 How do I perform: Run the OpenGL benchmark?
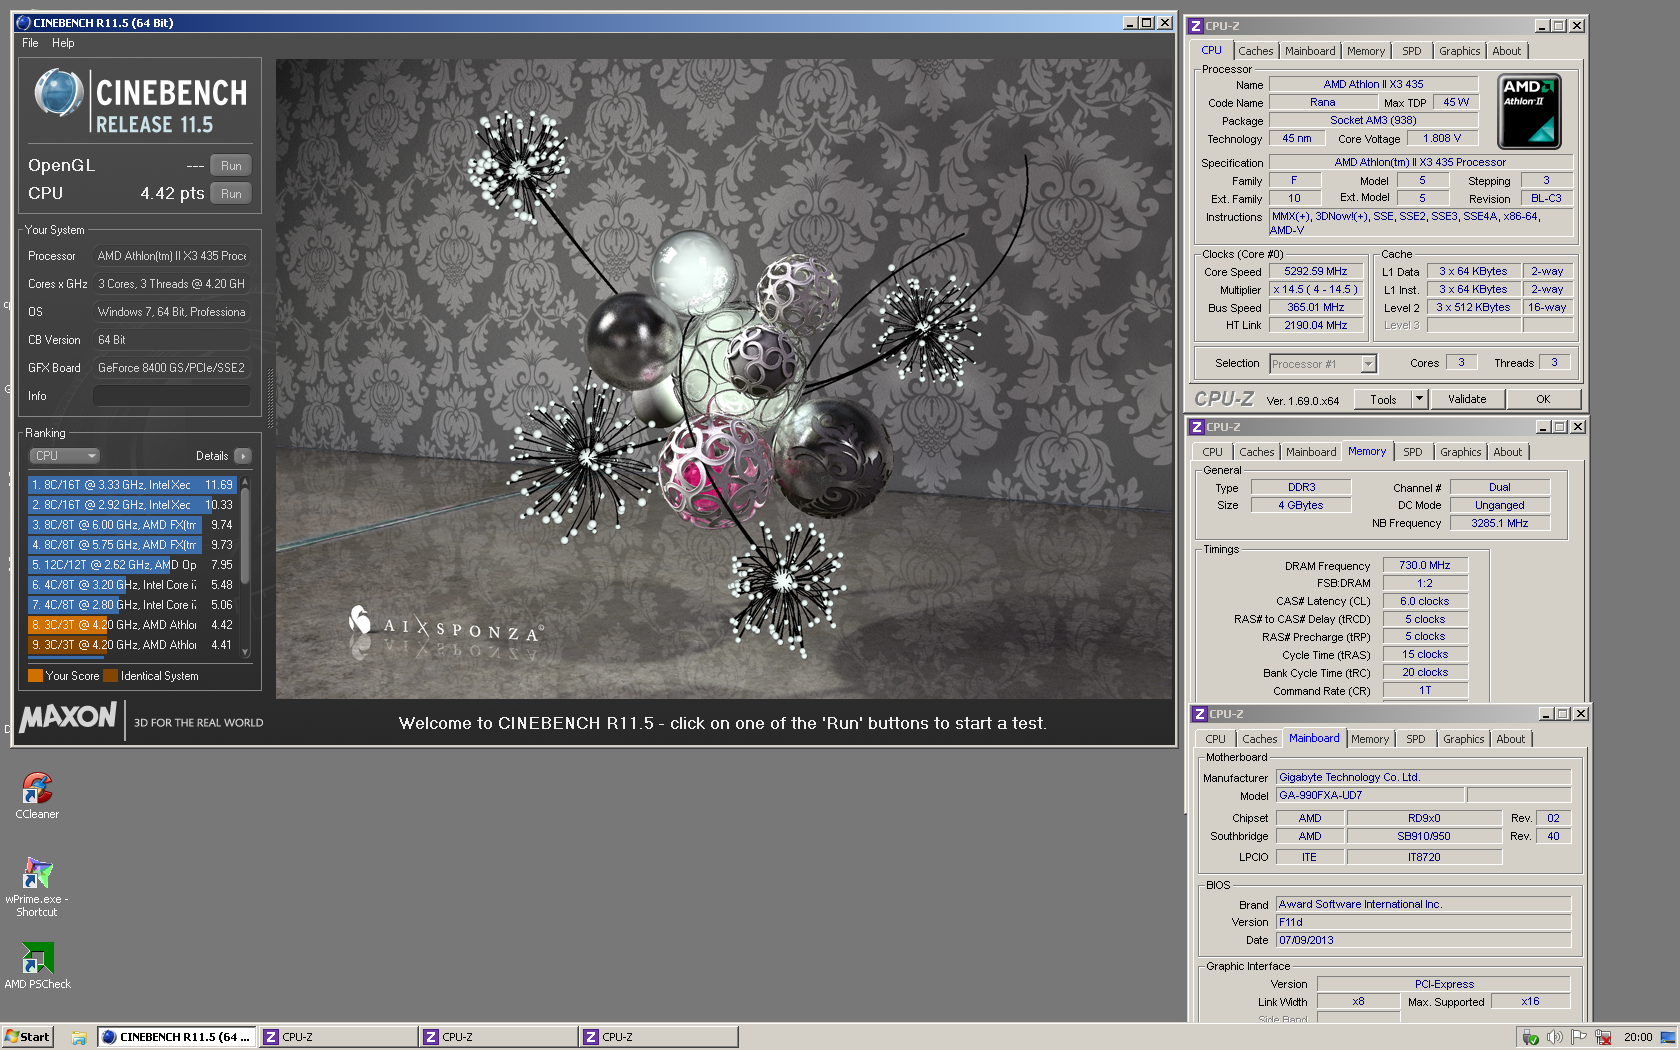click(x=231, y=166)
